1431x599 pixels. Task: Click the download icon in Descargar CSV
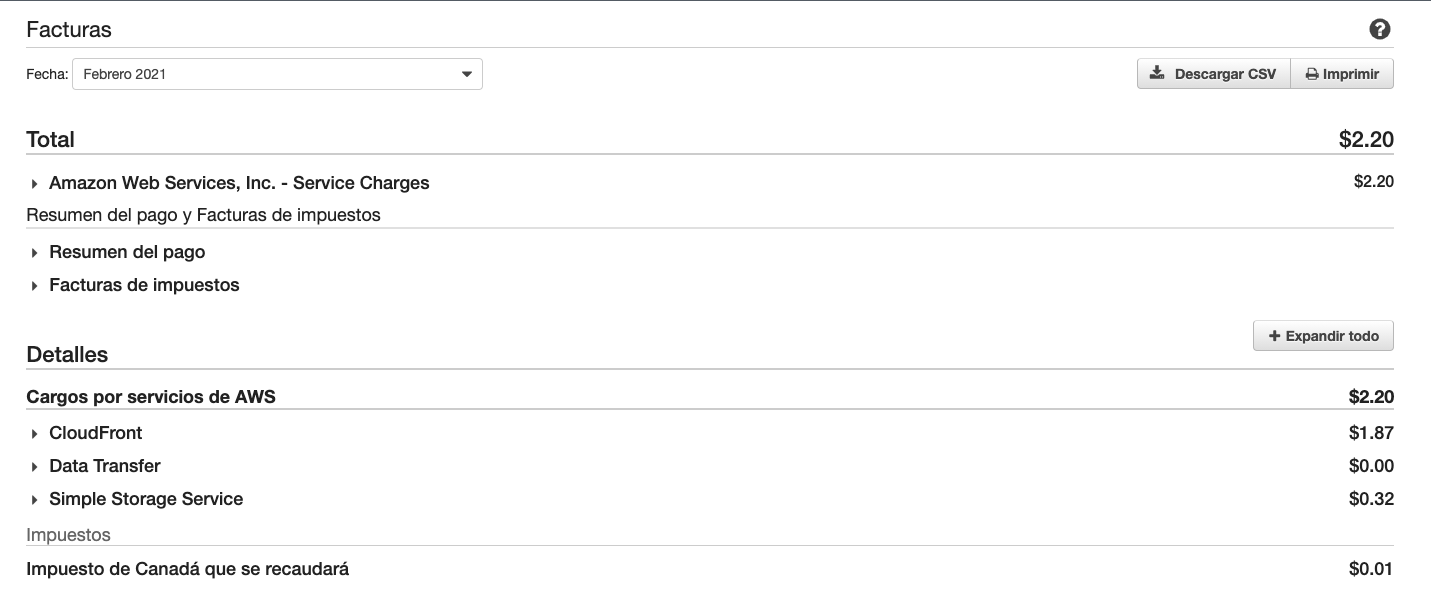click(x=1157, y=74)
